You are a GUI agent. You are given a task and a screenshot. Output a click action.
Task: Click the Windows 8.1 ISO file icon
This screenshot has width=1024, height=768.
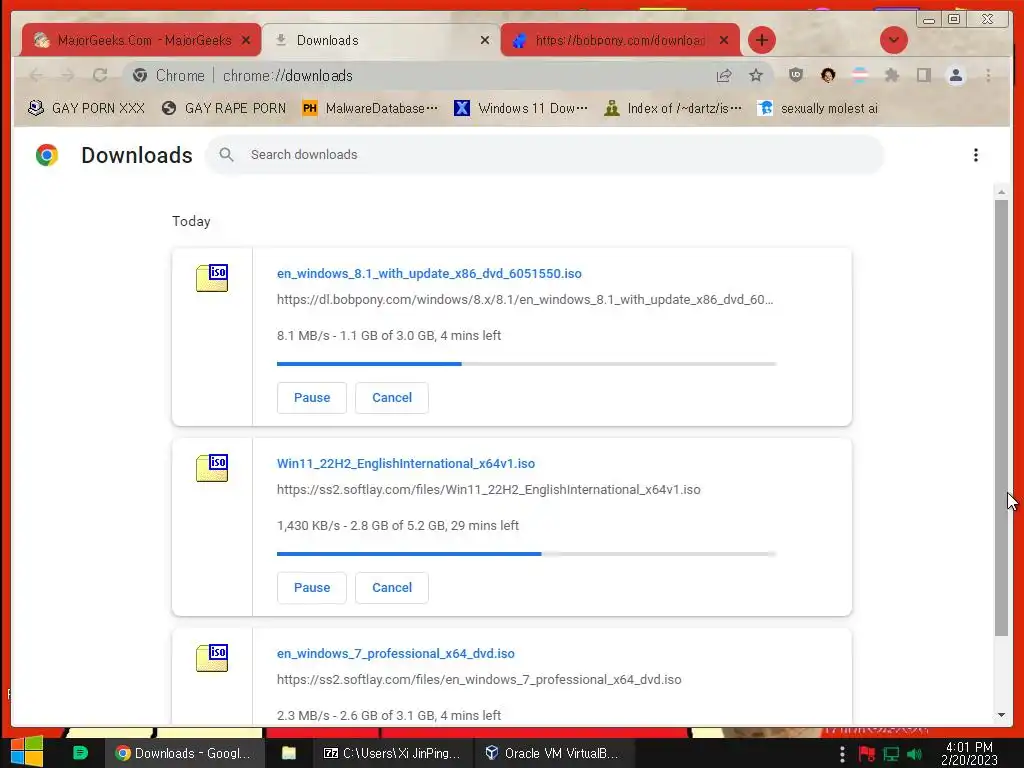[x=212, y=278]
